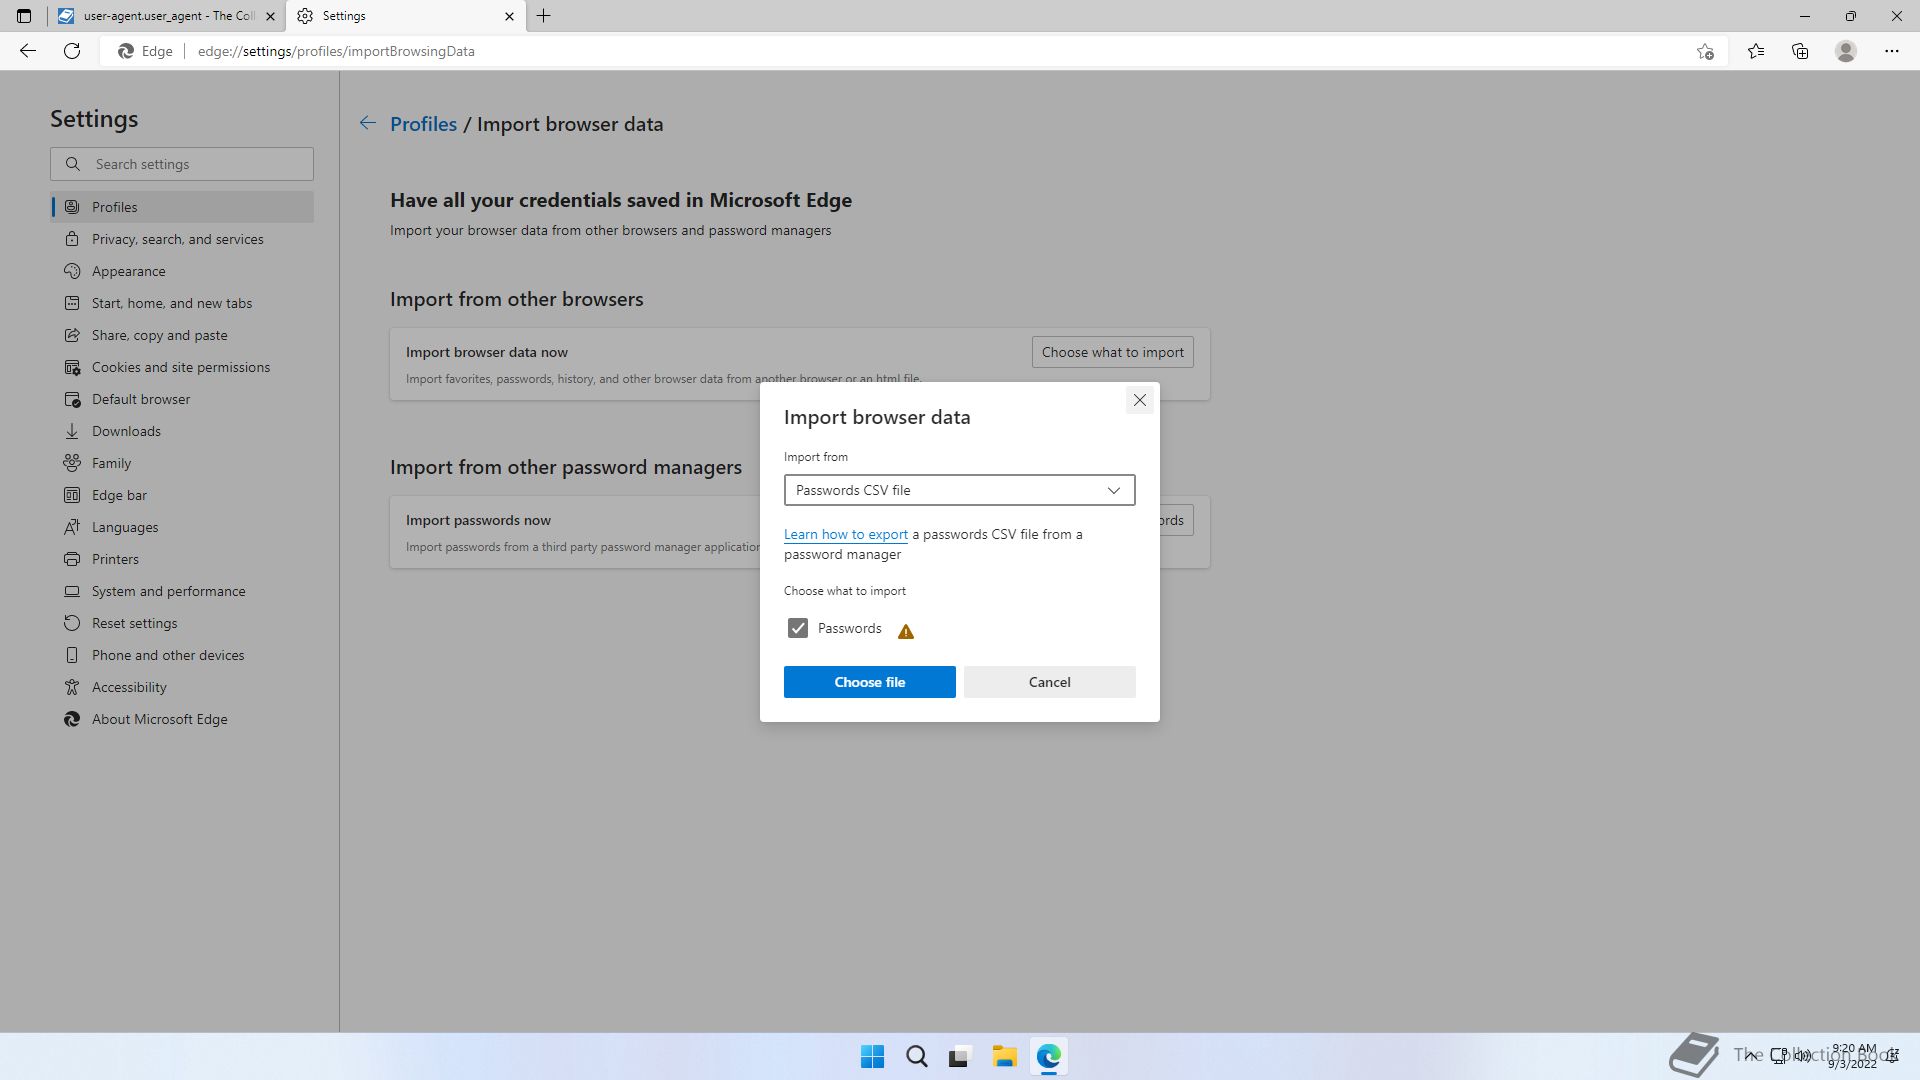Open Cookies and site permissions section
Image resolution: width=1920 pixels, height=1080 pixels.
180,367
